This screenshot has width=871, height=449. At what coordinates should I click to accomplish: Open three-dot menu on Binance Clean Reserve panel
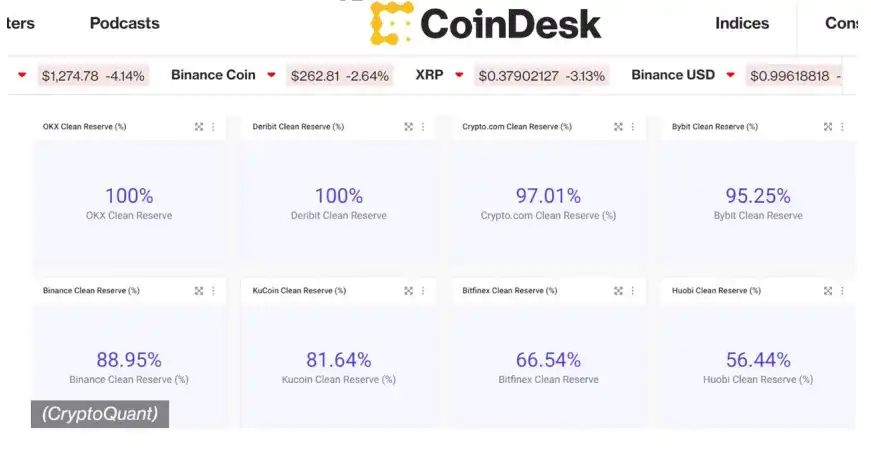coord(213,291)
